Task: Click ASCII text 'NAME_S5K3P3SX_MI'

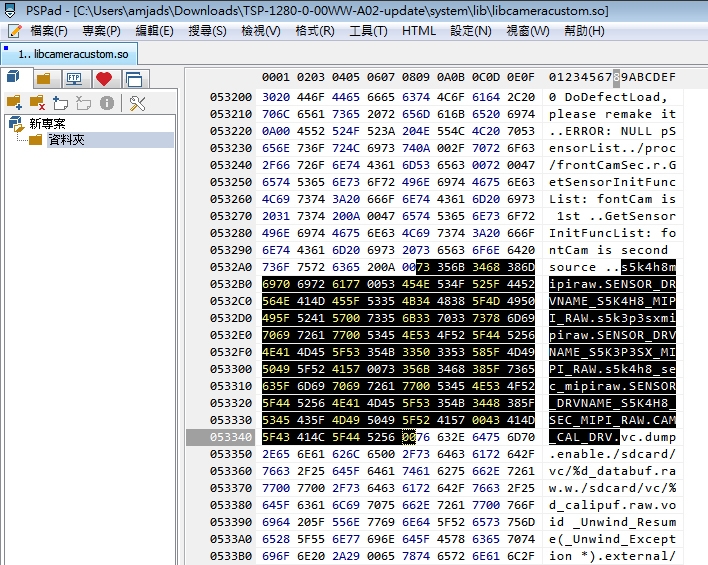Action: coord(612,352)
